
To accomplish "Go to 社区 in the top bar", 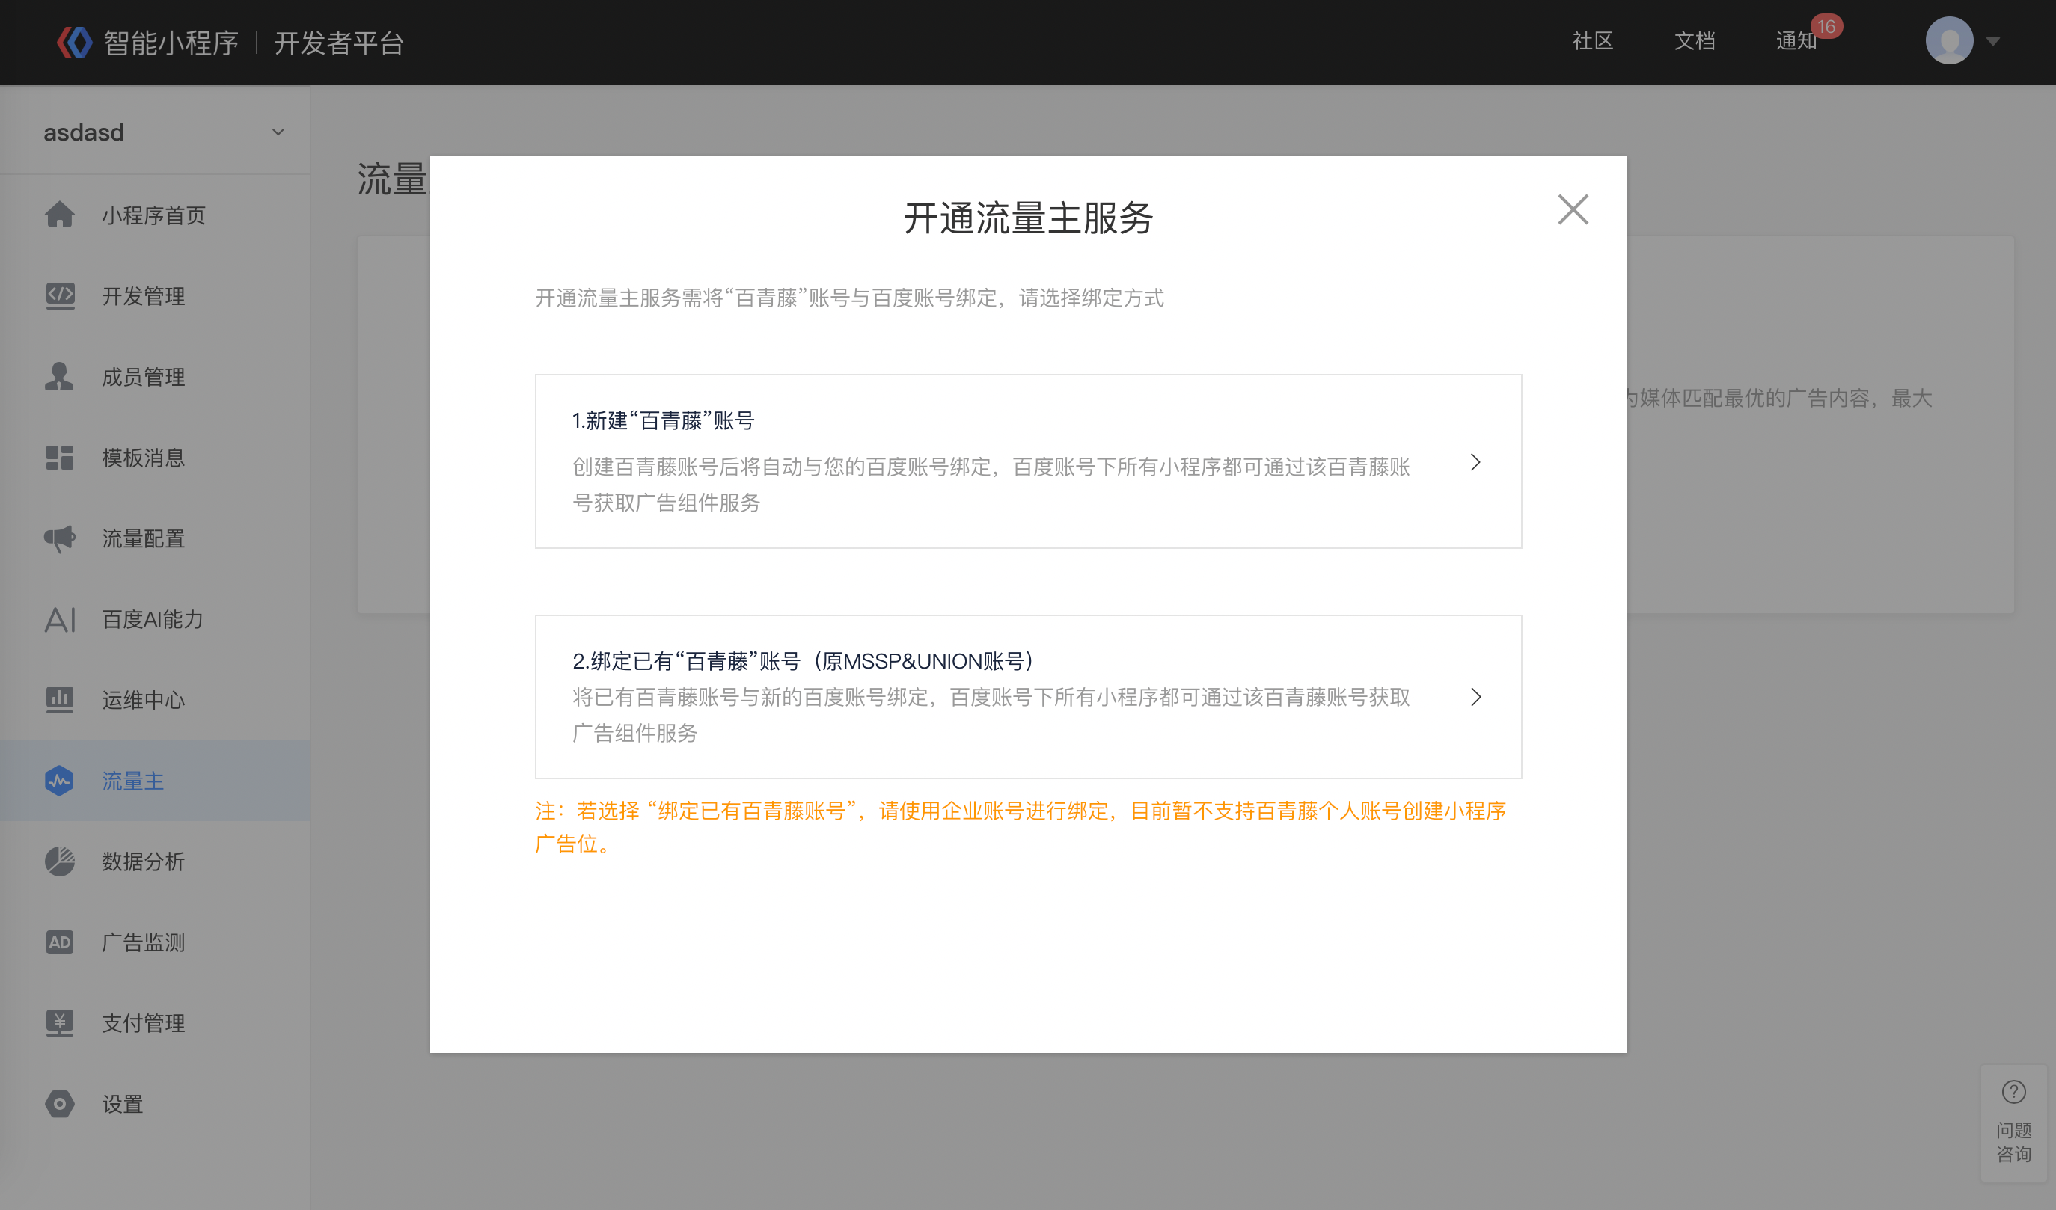I will click(x=1593, y=41).
